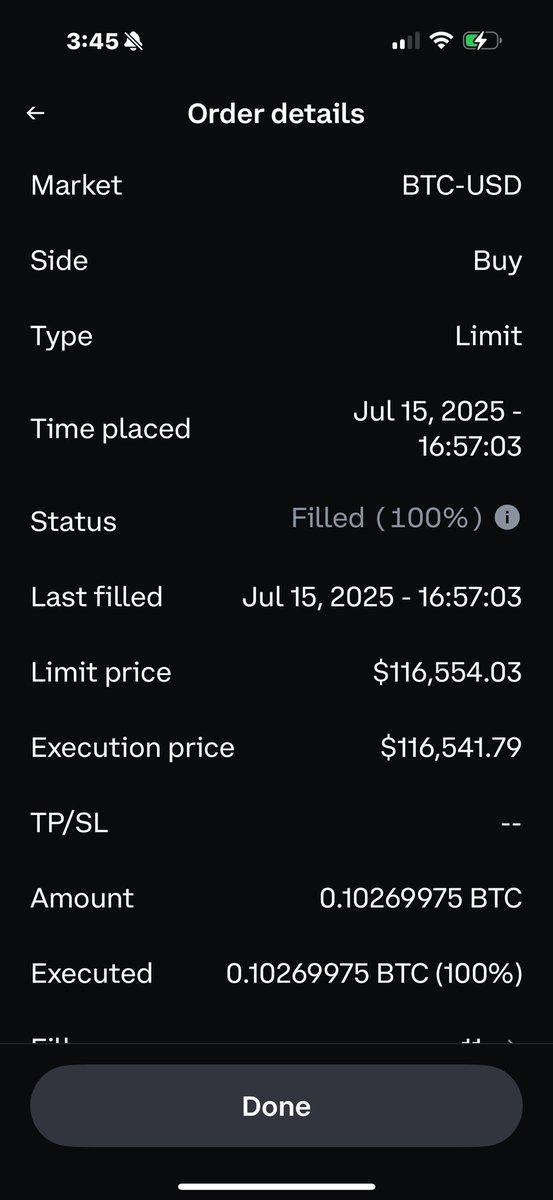Tap the Time placed date value

pyautogui.click(x=438, y=428)
